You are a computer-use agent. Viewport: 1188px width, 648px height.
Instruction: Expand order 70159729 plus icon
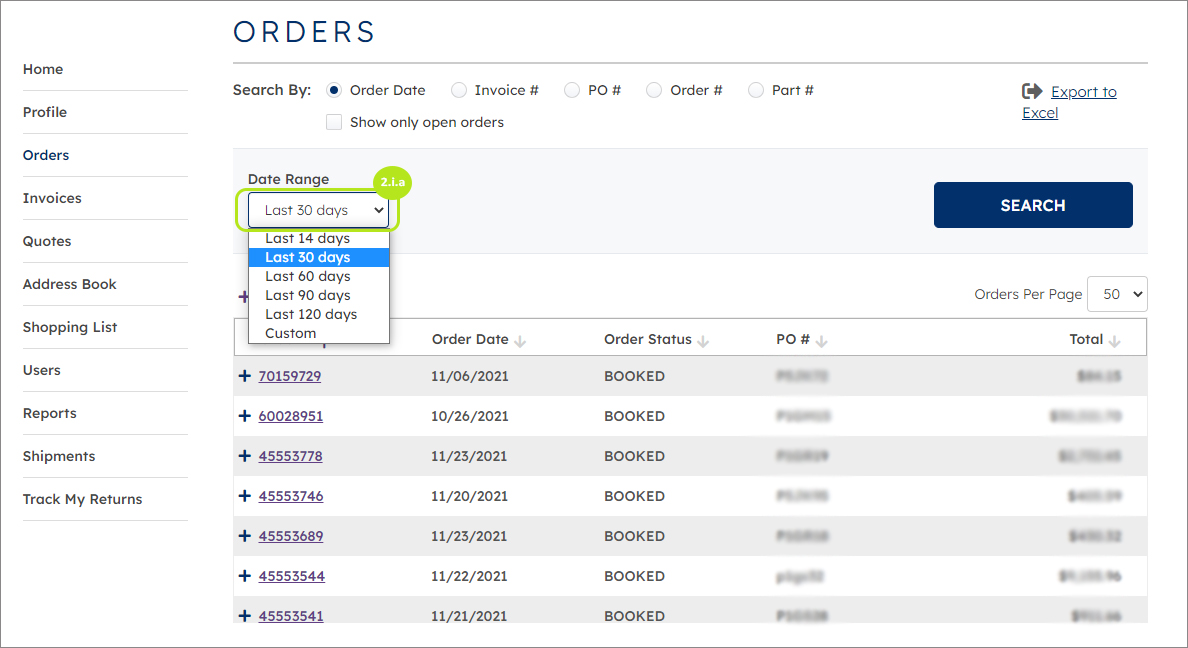click(x=245, y=376)
